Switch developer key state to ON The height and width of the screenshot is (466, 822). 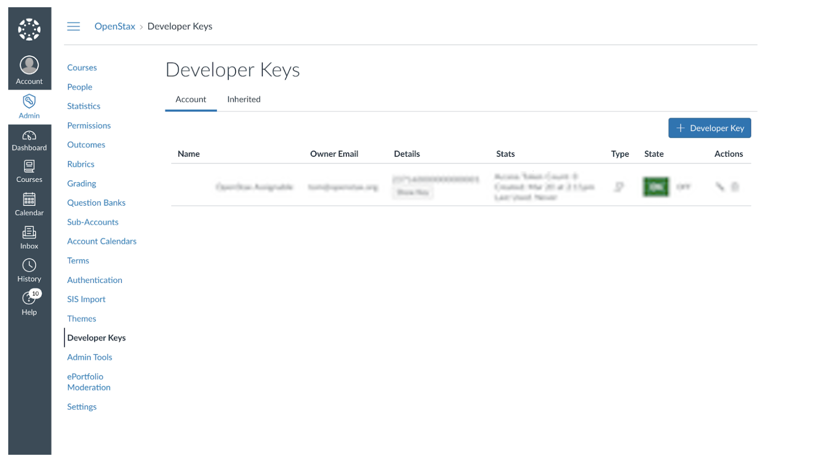click(x=656, y=187)
